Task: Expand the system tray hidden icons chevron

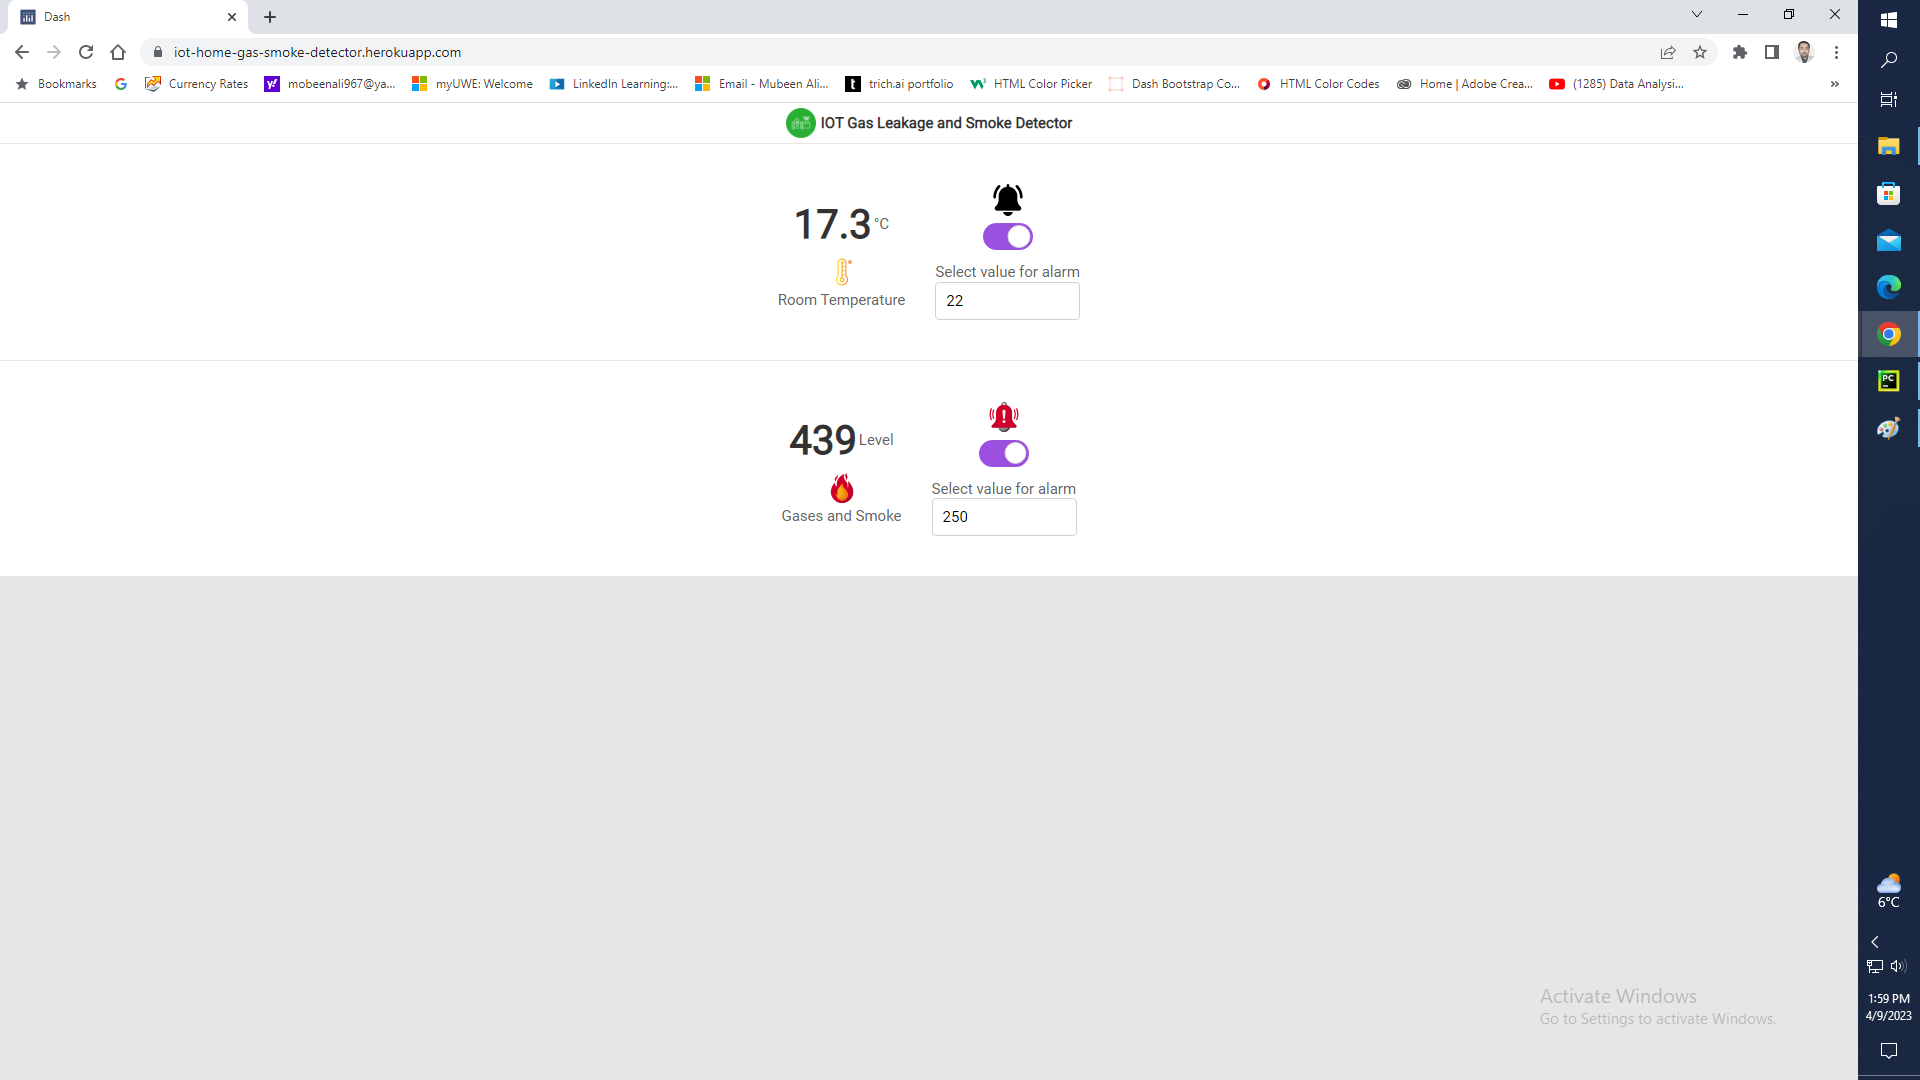Action: pos(1875,942)
